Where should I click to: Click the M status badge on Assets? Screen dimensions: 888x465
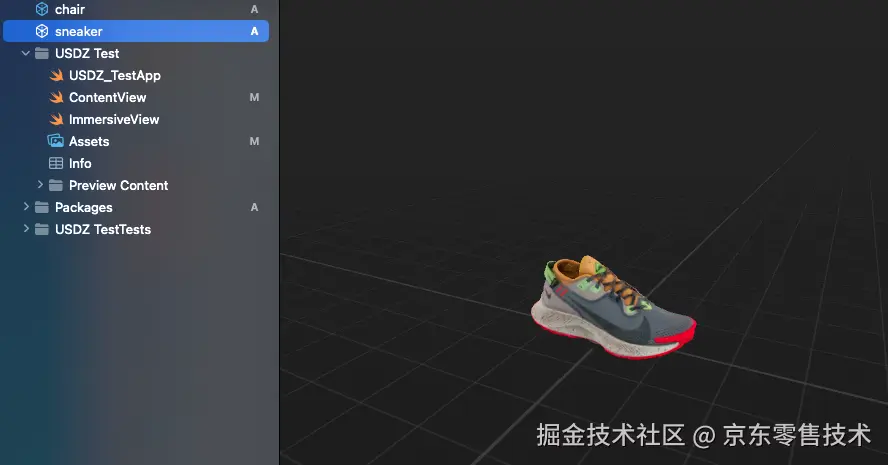click(x=254, y=142)
